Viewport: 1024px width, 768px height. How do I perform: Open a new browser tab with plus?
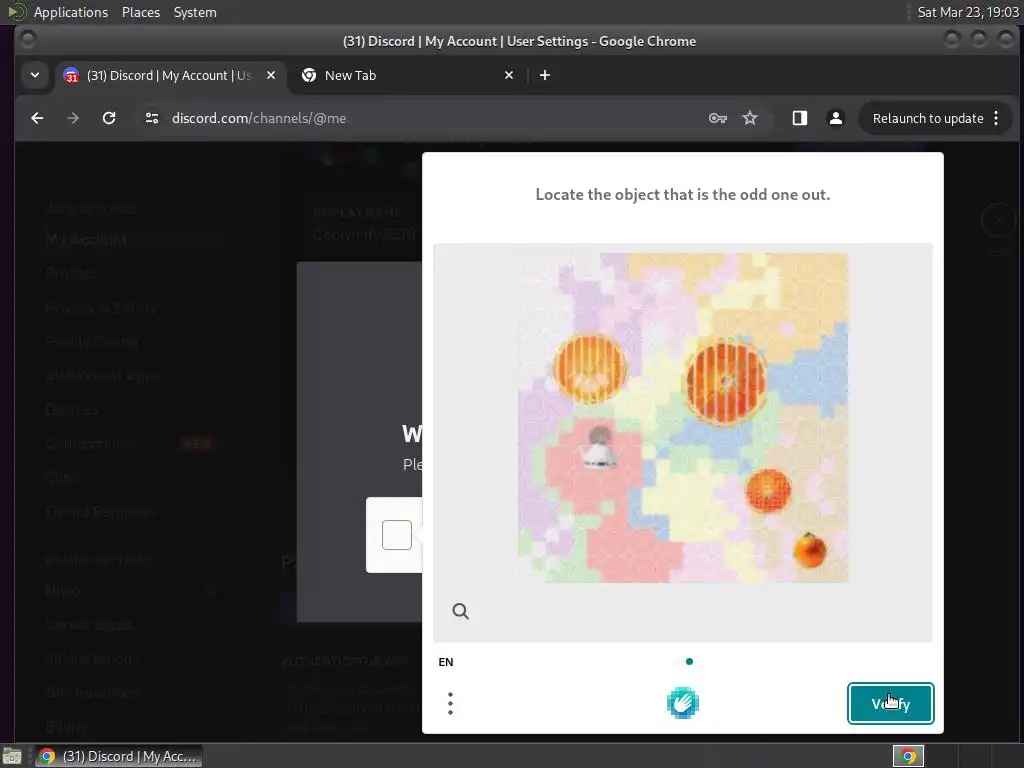(545, 75)
